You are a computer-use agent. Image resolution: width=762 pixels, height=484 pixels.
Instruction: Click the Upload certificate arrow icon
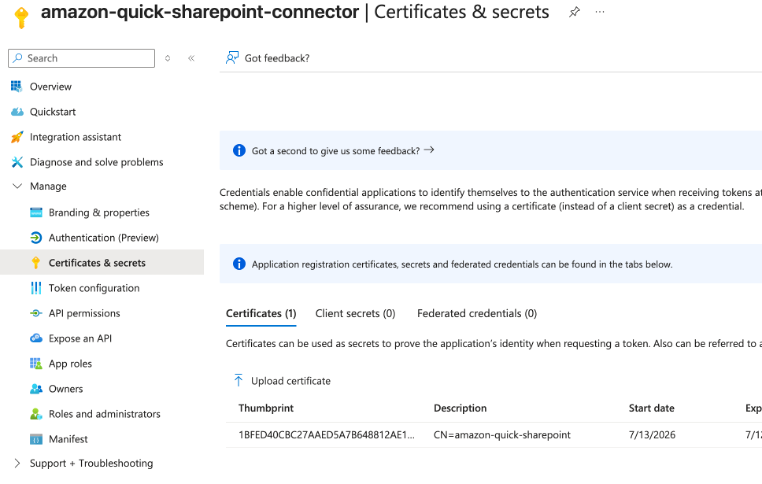pos(238,380)
